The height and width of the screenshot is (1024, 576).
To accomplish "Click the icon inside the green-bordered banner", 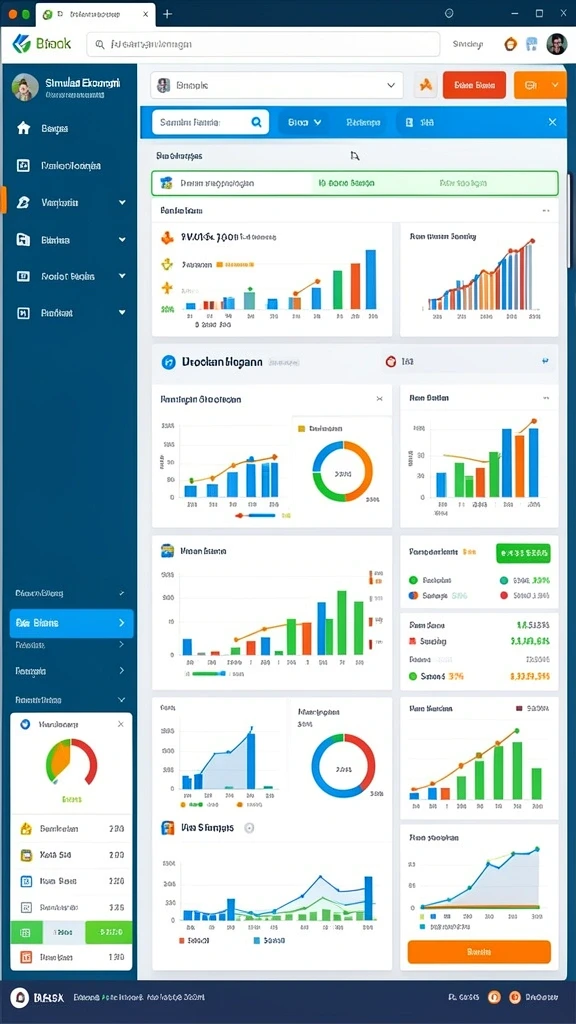I will point(166,184).
